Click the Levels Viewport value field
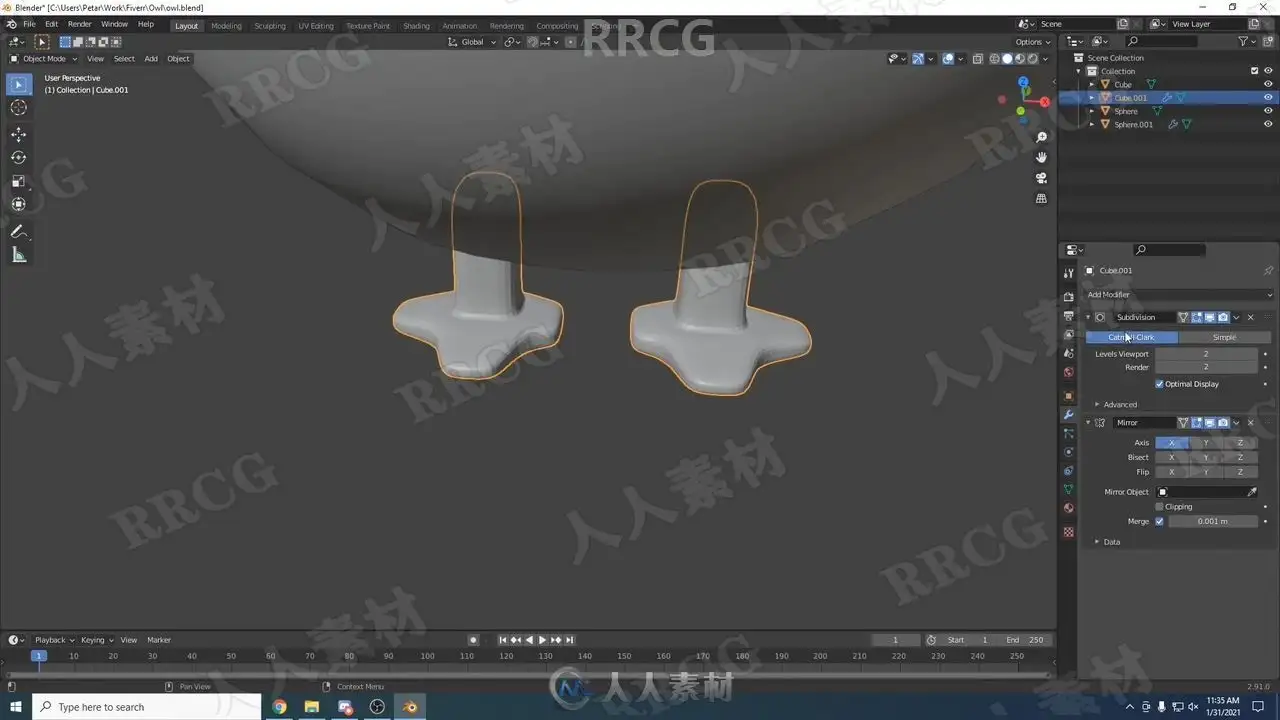Viewport: 1280px width, 720px height. [1206, 354]
